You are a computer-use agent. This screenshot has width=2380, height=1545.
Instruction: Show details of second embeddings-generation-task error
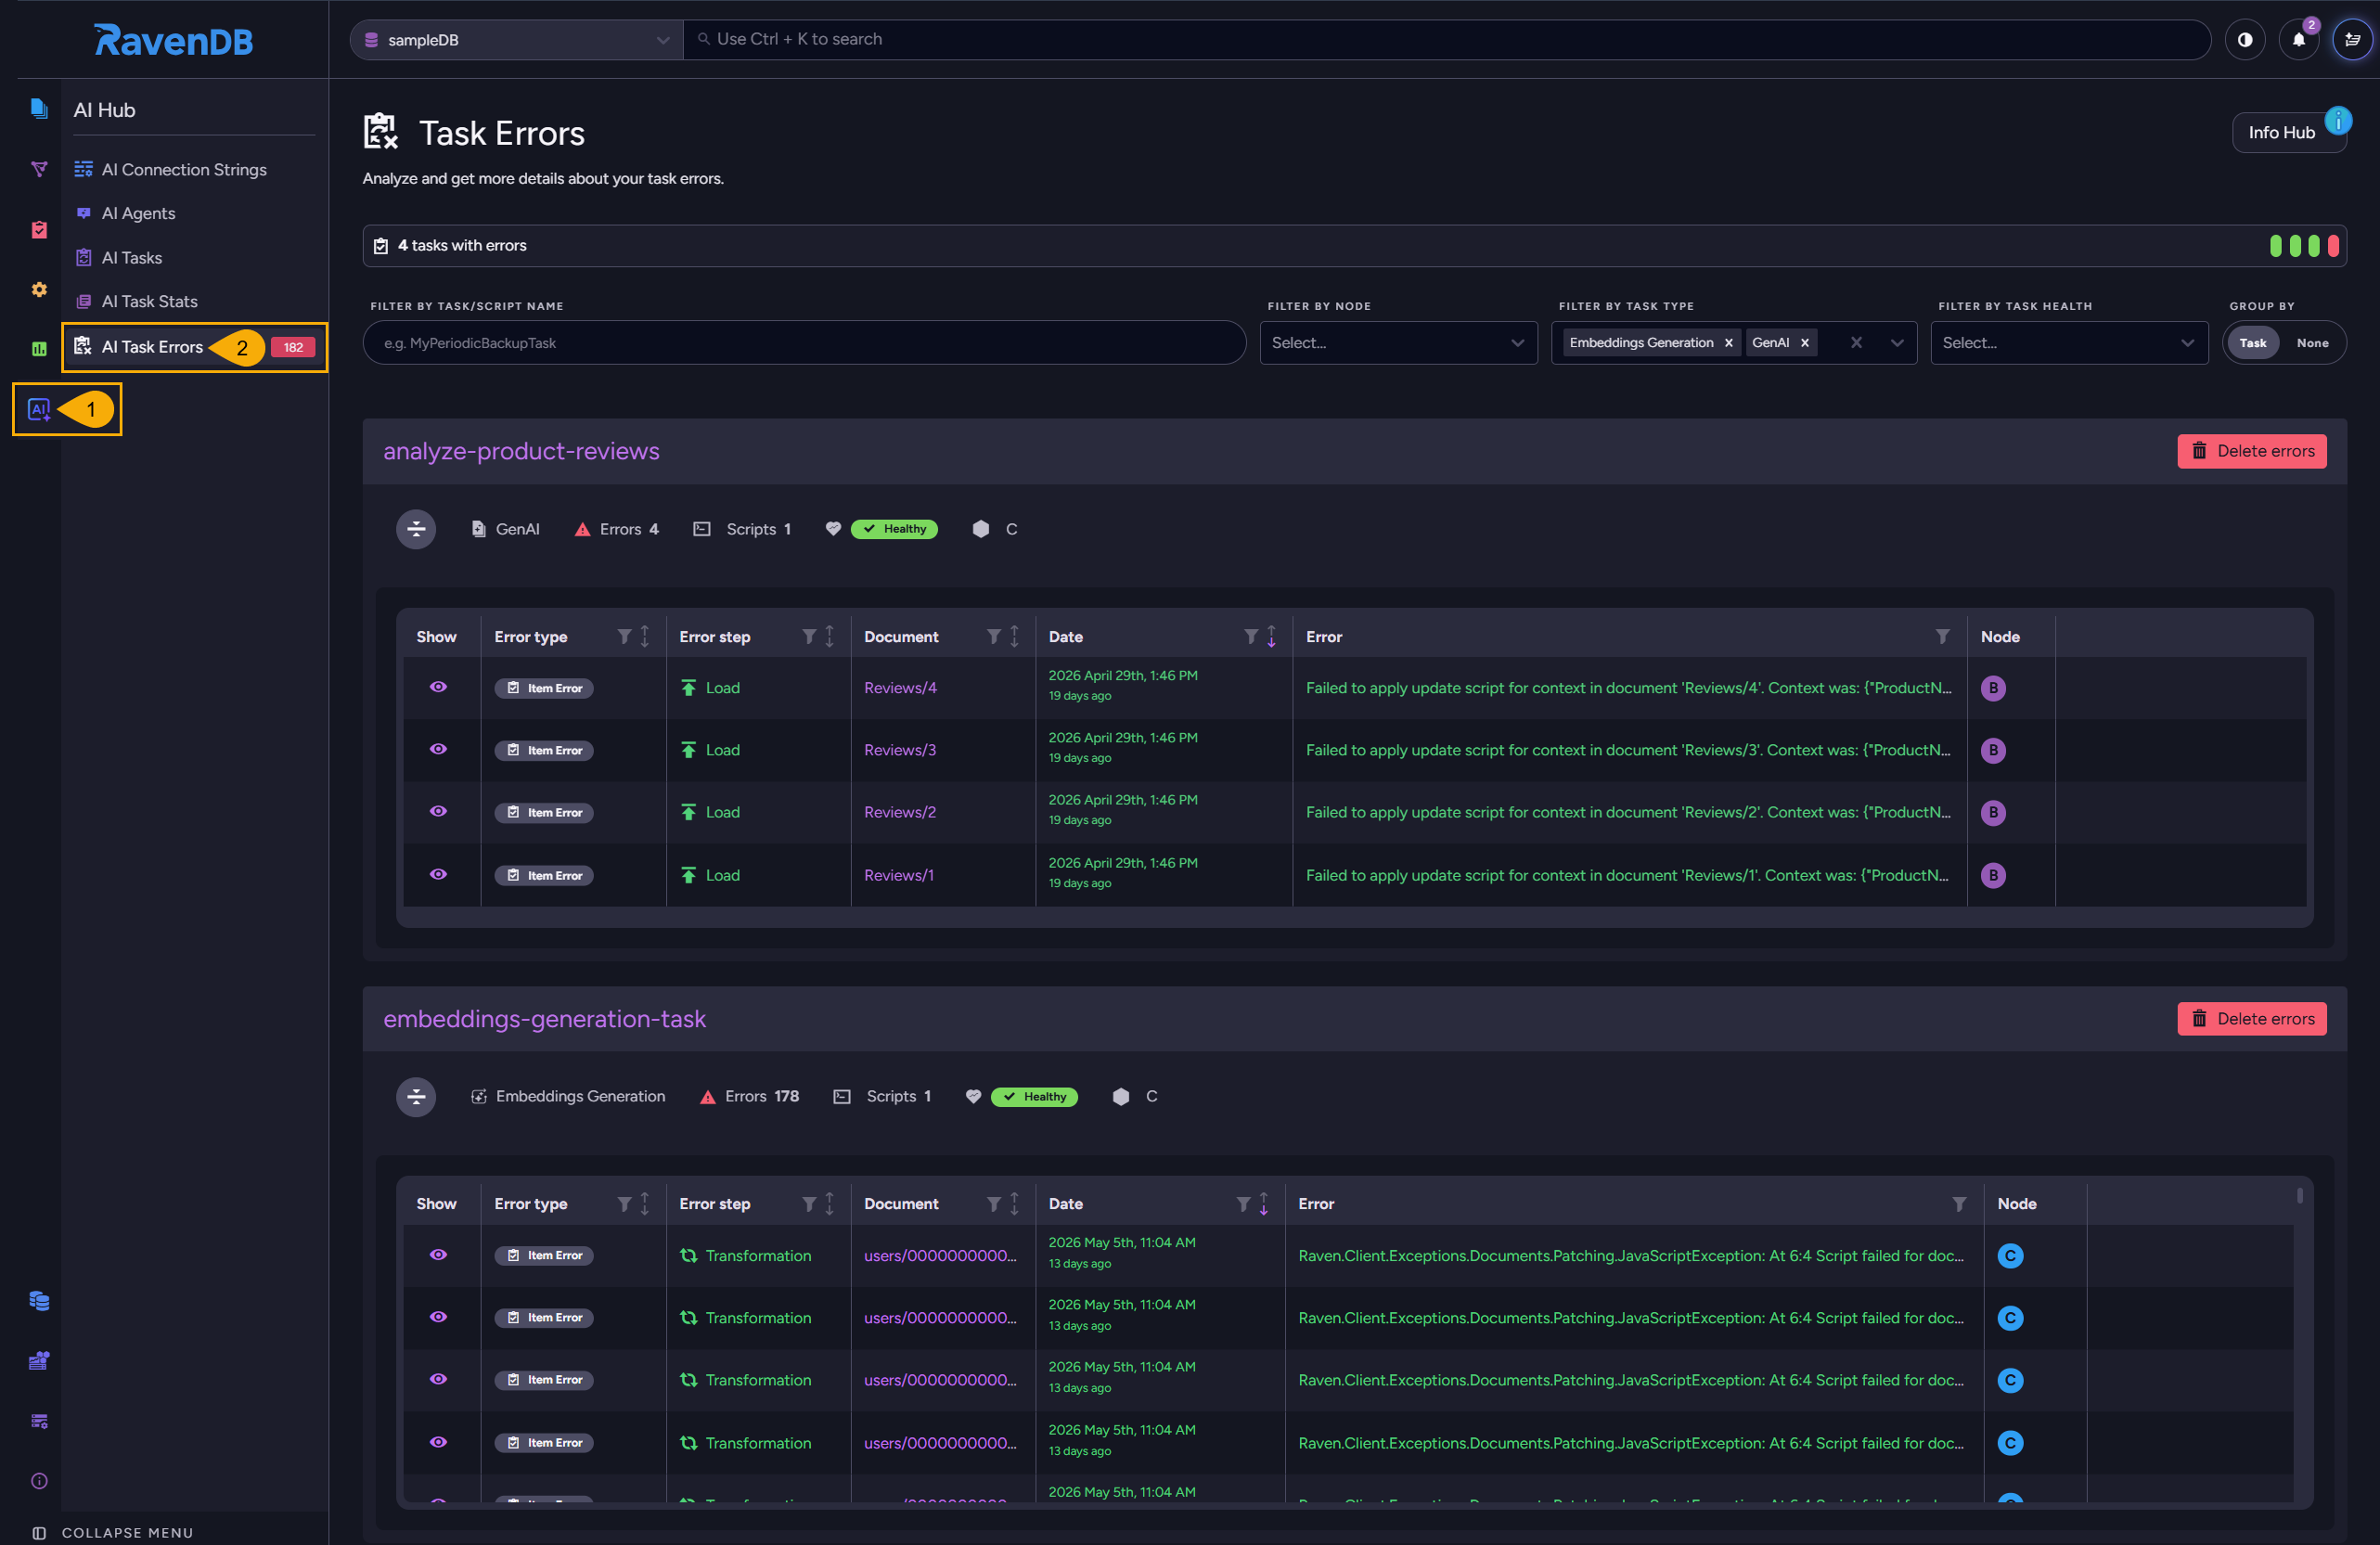438,1317
